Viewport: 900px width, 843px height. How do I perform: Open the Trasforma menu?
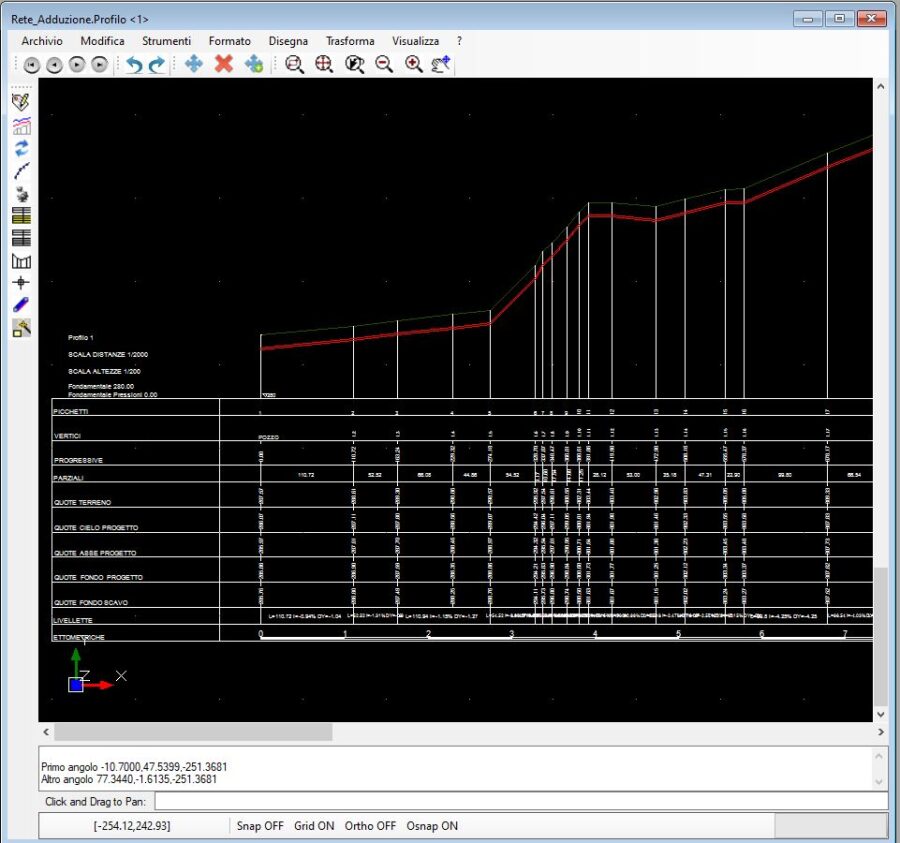click(350, 41)
